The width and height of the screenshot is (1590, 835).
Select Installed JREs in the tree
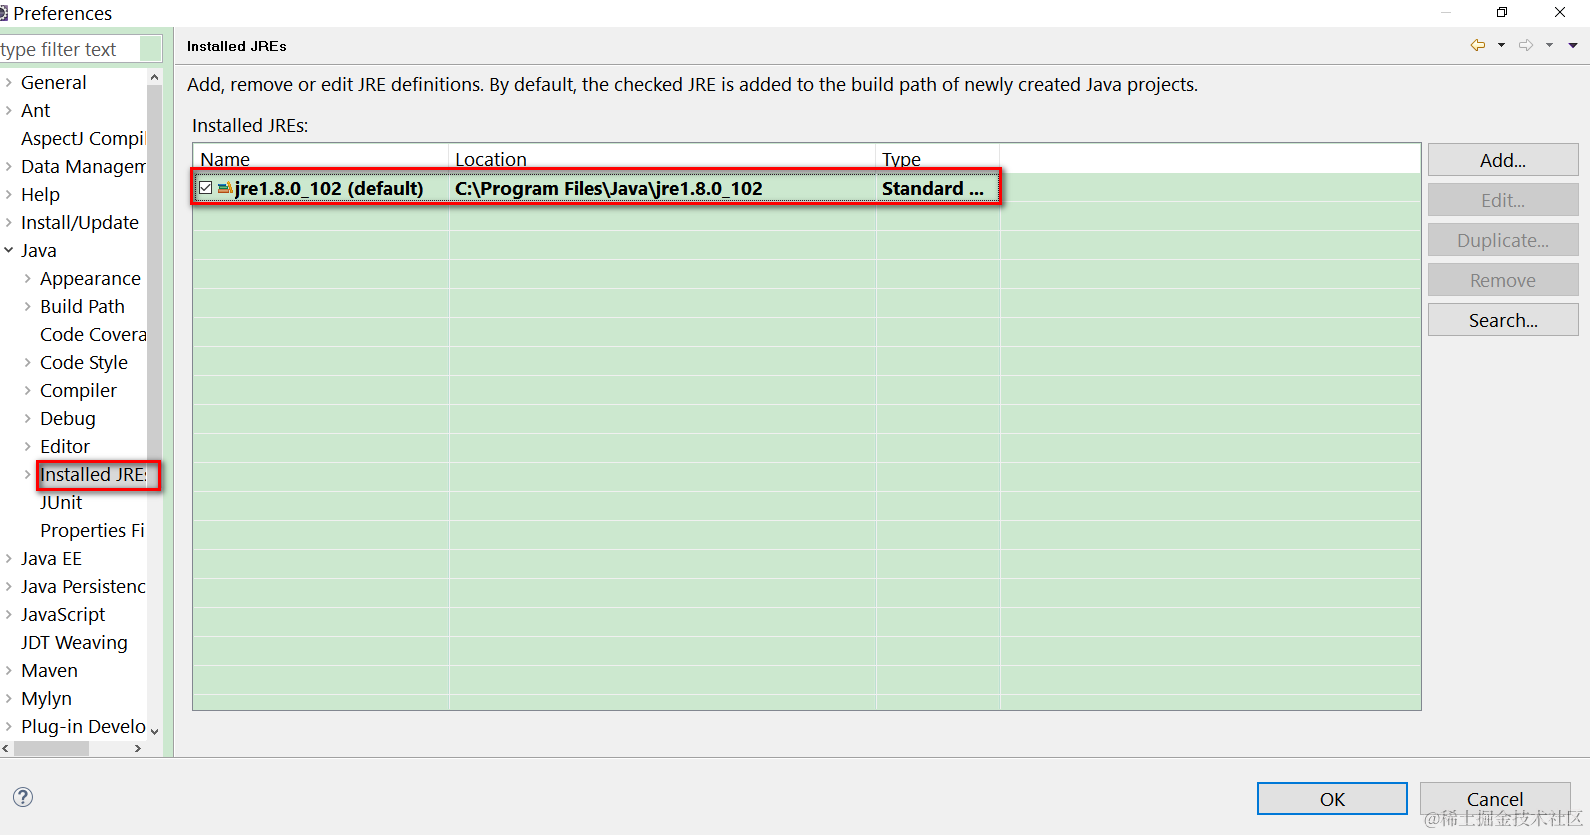pos(93,474)
